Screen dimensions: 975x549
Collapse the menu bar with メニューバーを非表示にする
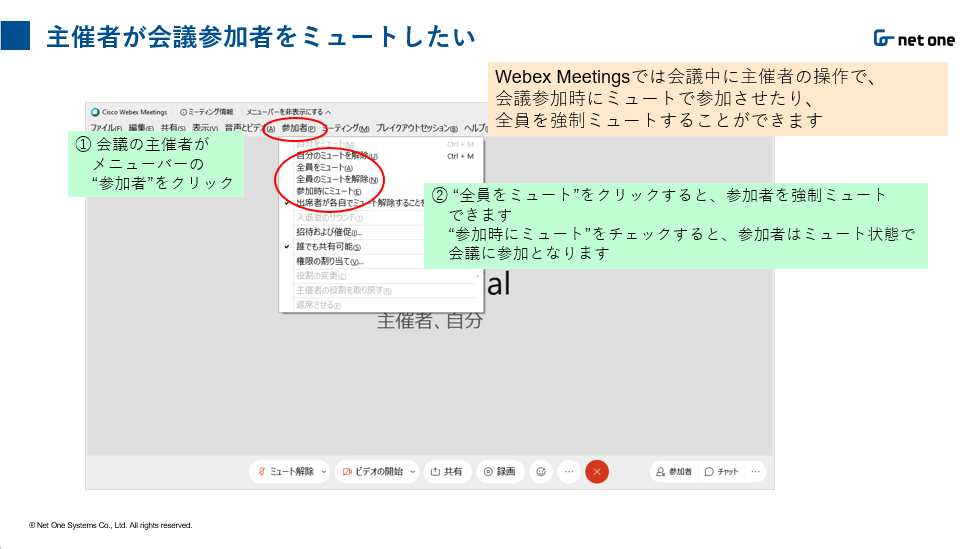[x=289, y=113]
